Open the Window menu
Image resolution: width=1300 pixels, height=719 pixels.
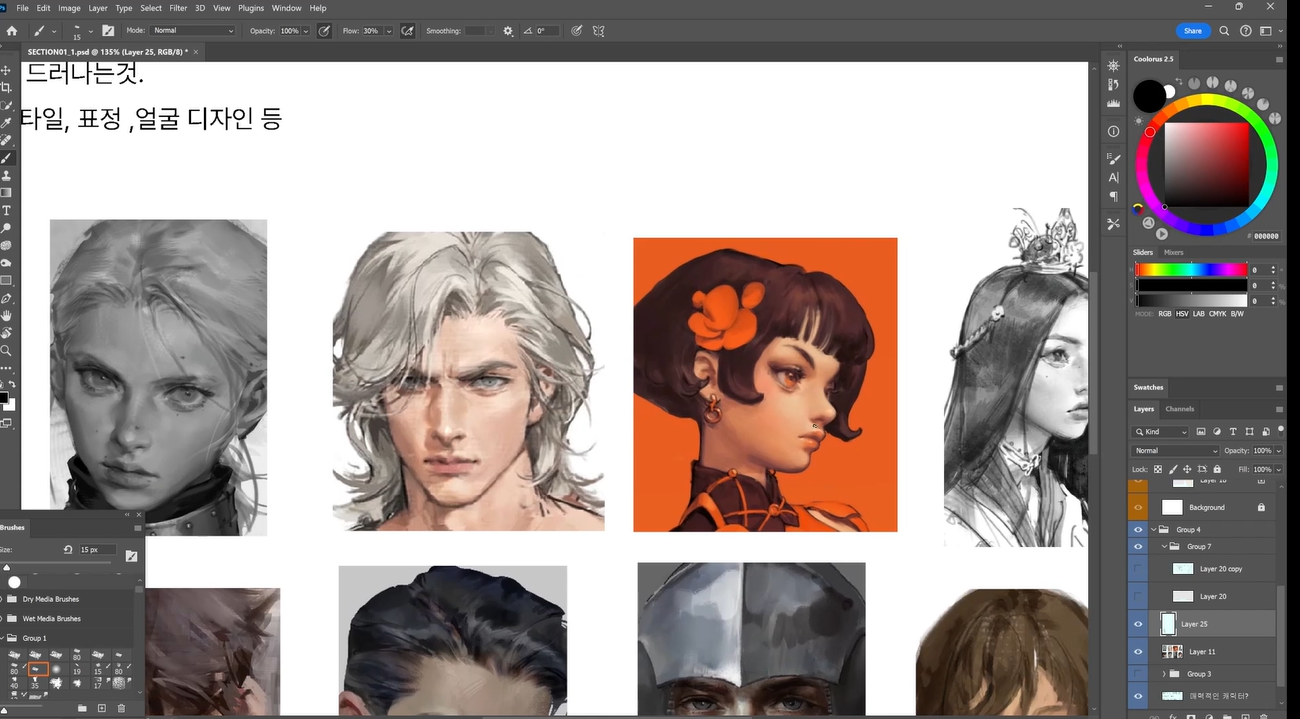coord(287,8)
